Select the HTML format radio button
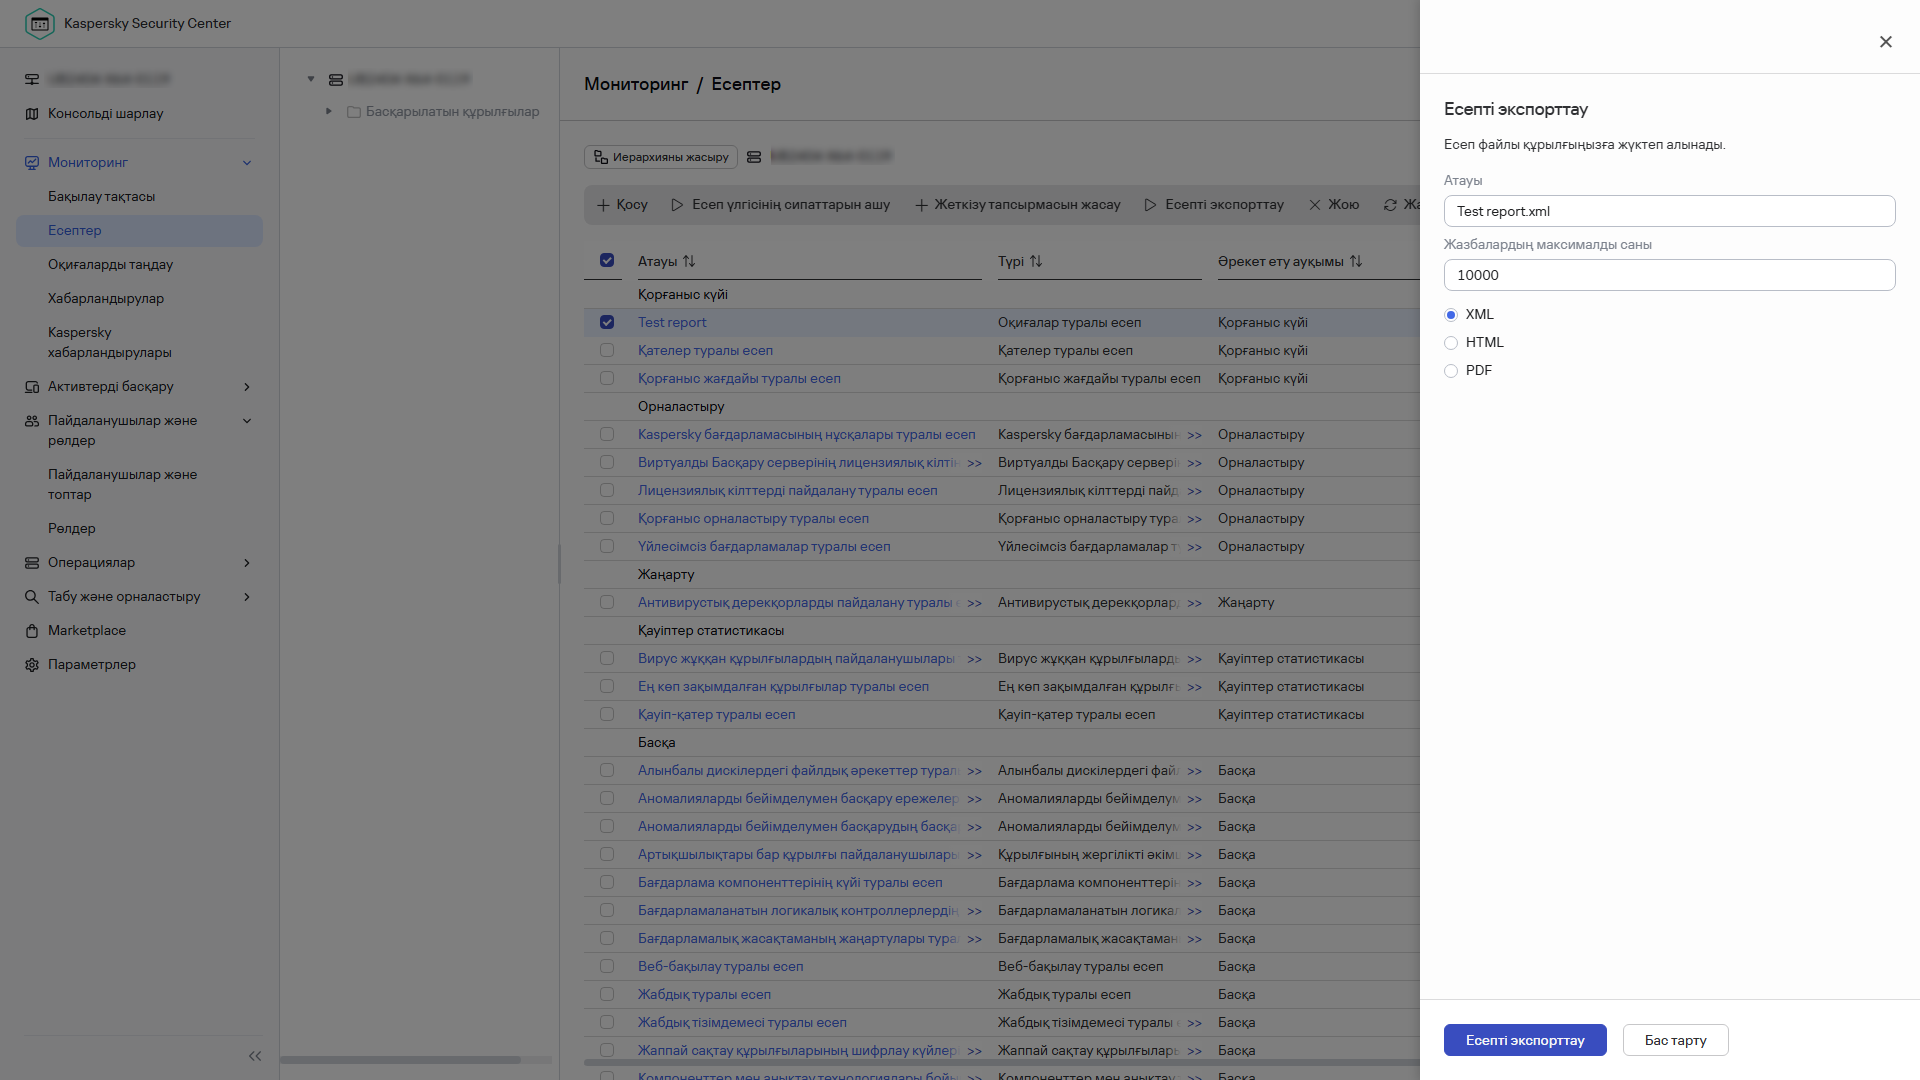 [1451, 343]
